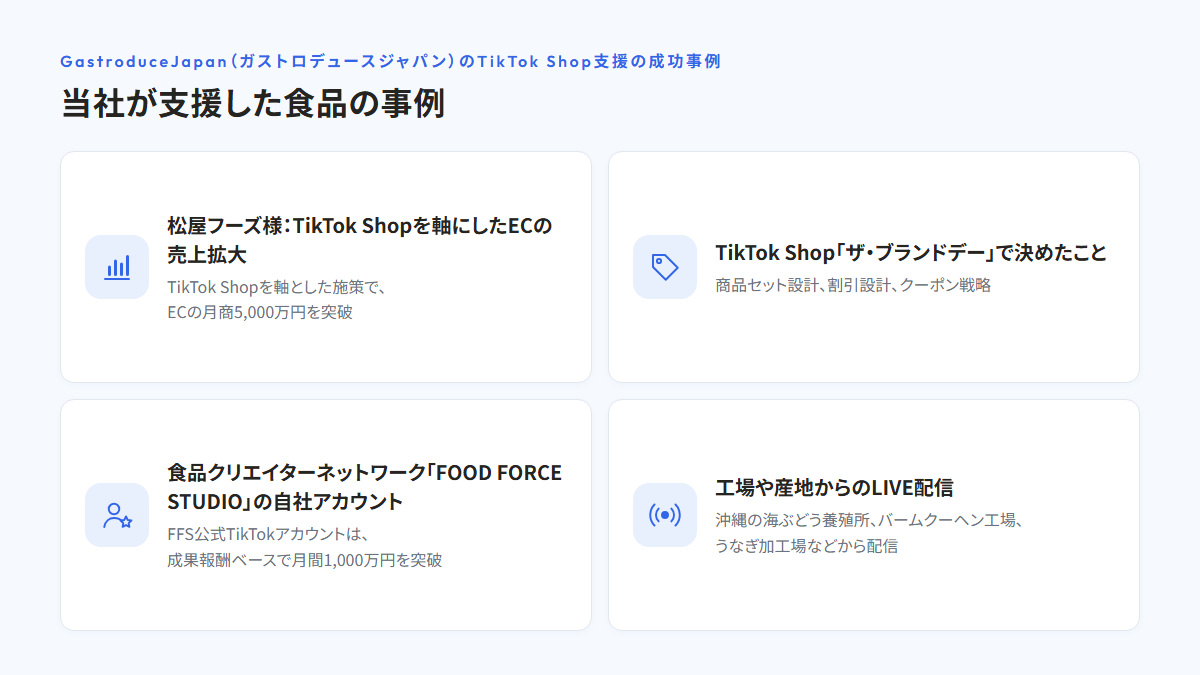
Task: Click the live broadcast icon in LIVE配信 card
Action: coord(665,515)
